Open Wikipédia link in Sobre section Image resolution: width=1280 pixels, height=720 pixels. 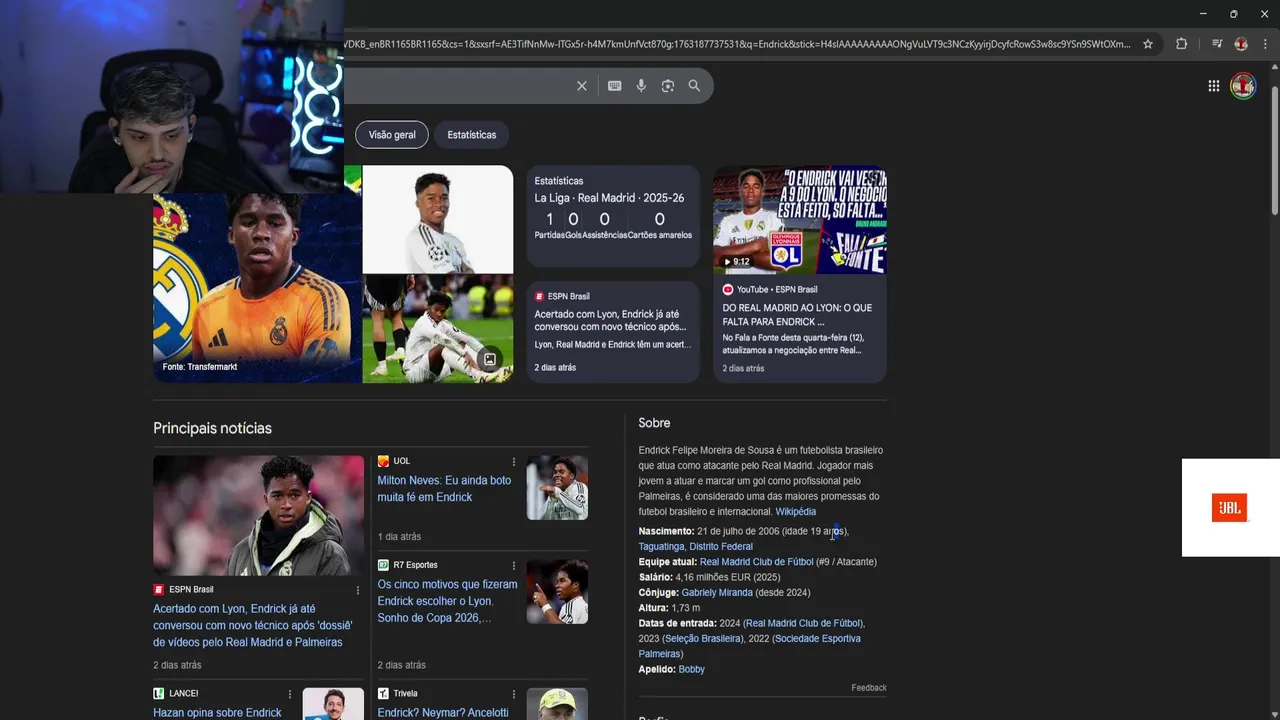795,512
